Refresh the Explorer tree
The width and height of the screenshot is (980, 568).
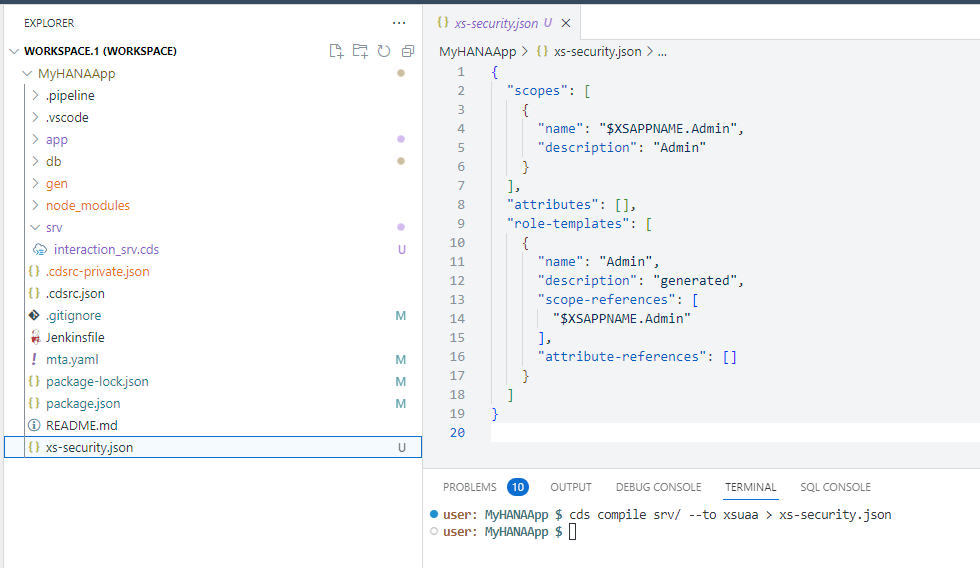tap(384, 51)
